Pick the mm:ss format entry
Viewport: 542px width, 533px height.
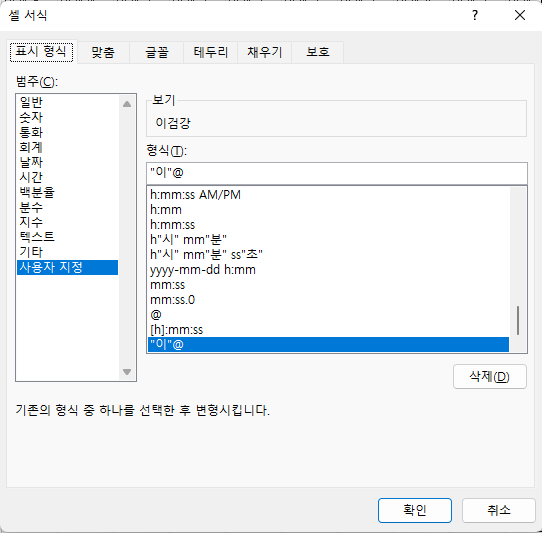click(328, 285)
